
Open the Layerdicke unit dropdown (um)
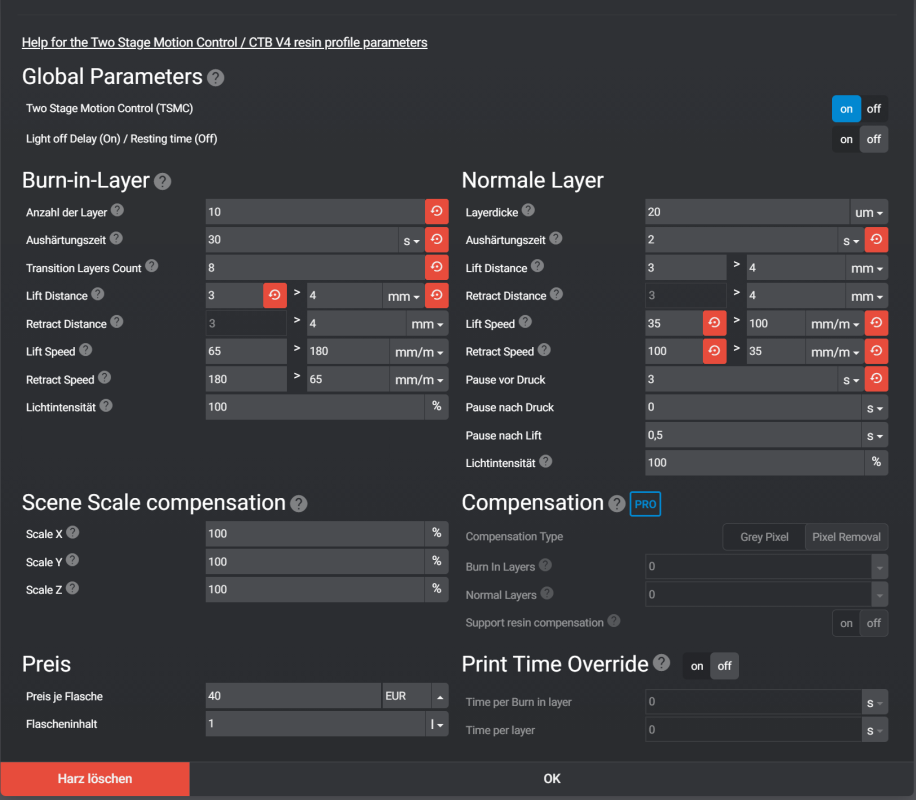pos(869,212)
